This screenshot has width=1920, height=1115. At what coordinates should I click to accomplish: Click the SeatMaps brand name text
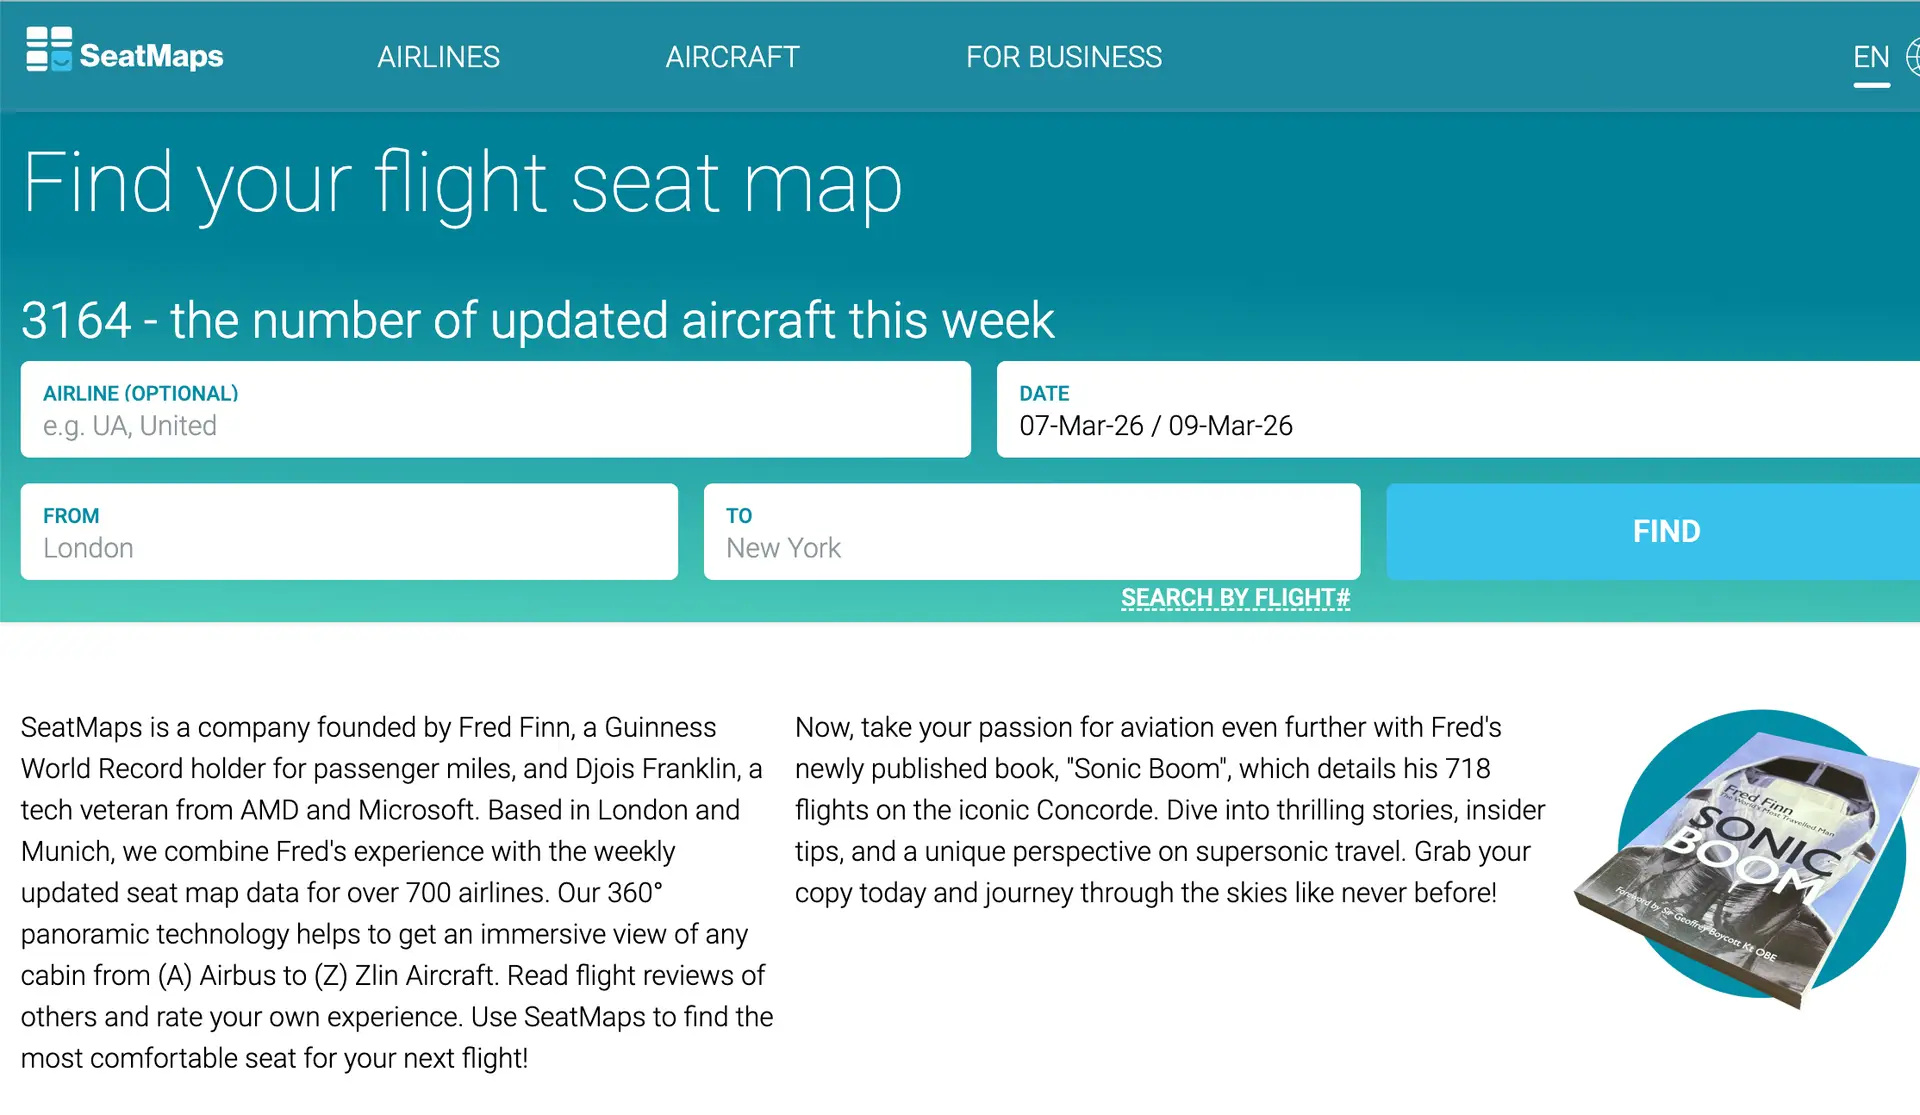151,56
